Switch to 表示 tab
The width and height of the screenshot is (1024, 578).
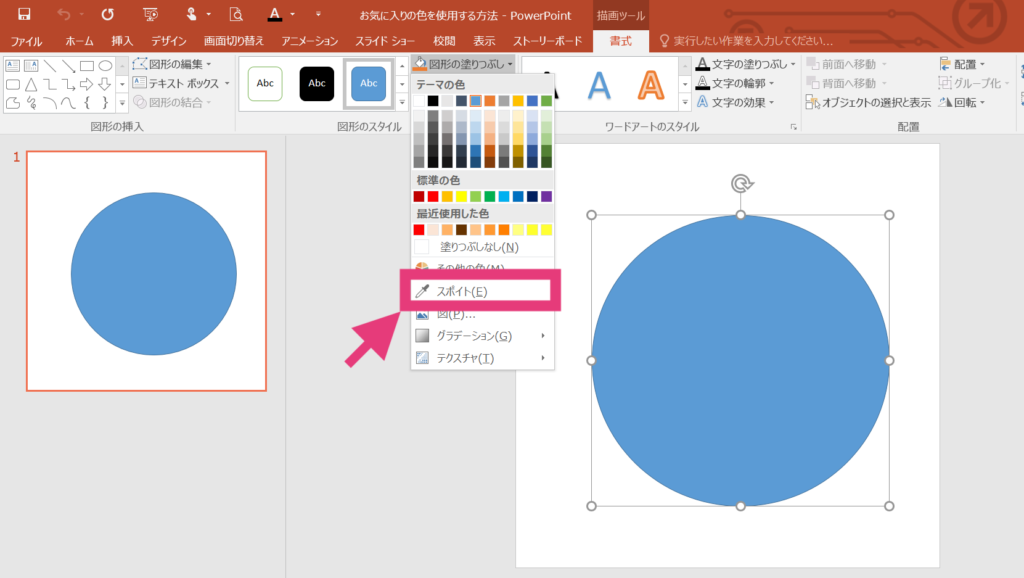(x=484, y=41)
